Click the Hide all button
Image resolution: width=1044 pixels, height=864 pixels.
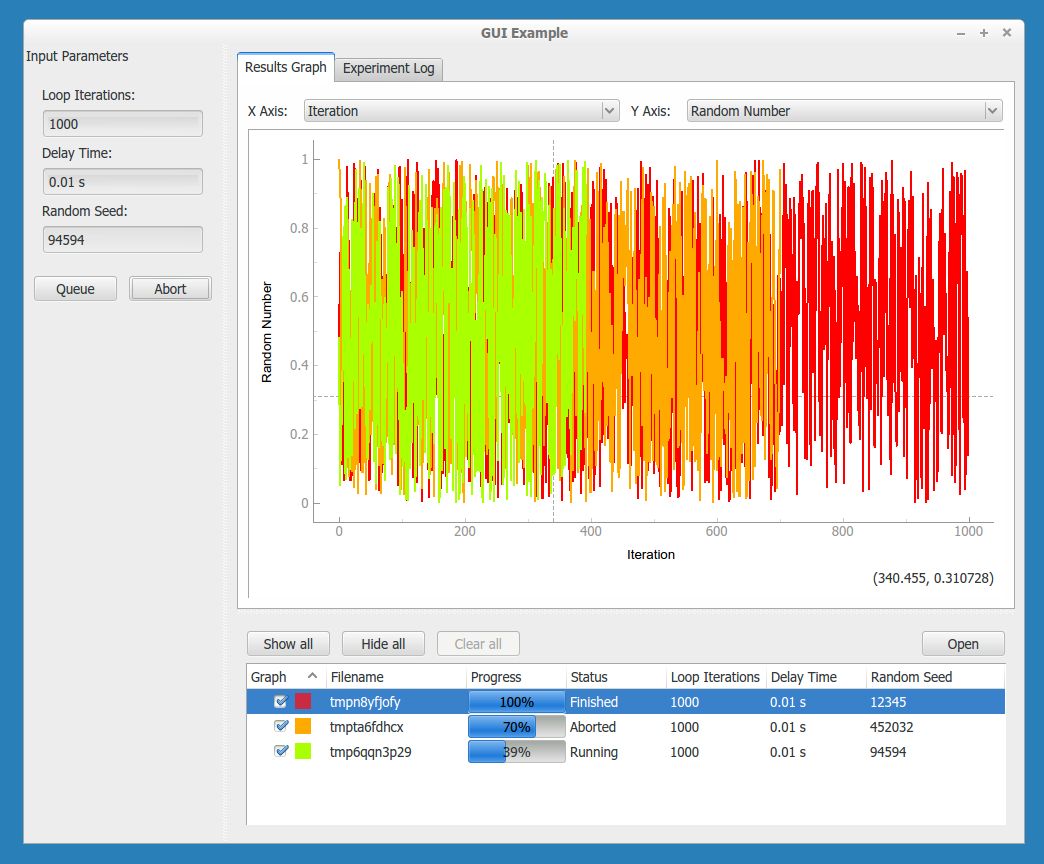[x=383, y=644]
